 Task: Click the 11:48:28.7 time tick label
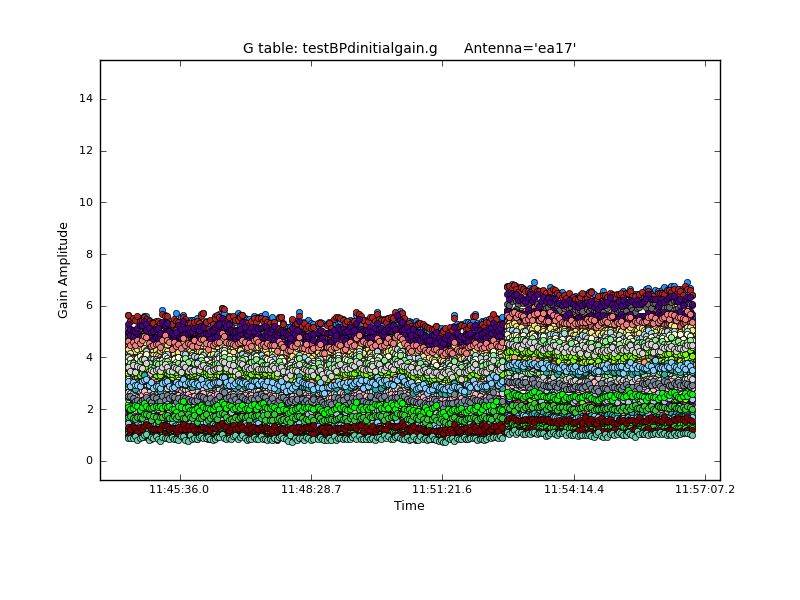pos(311,490)
